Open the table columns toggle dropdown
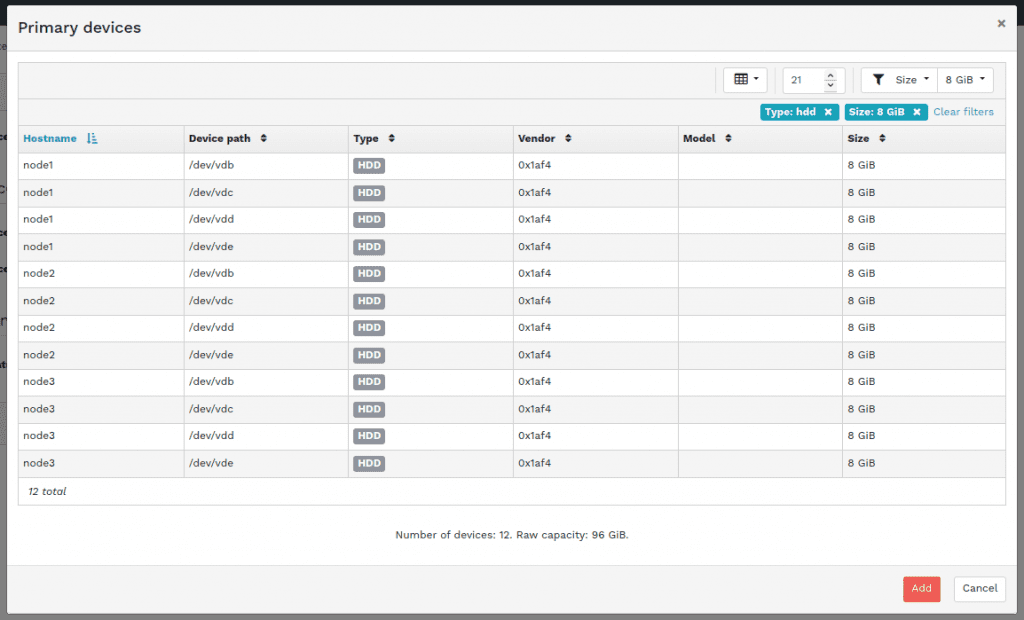The image size is (1024, 620). (745, 80)
